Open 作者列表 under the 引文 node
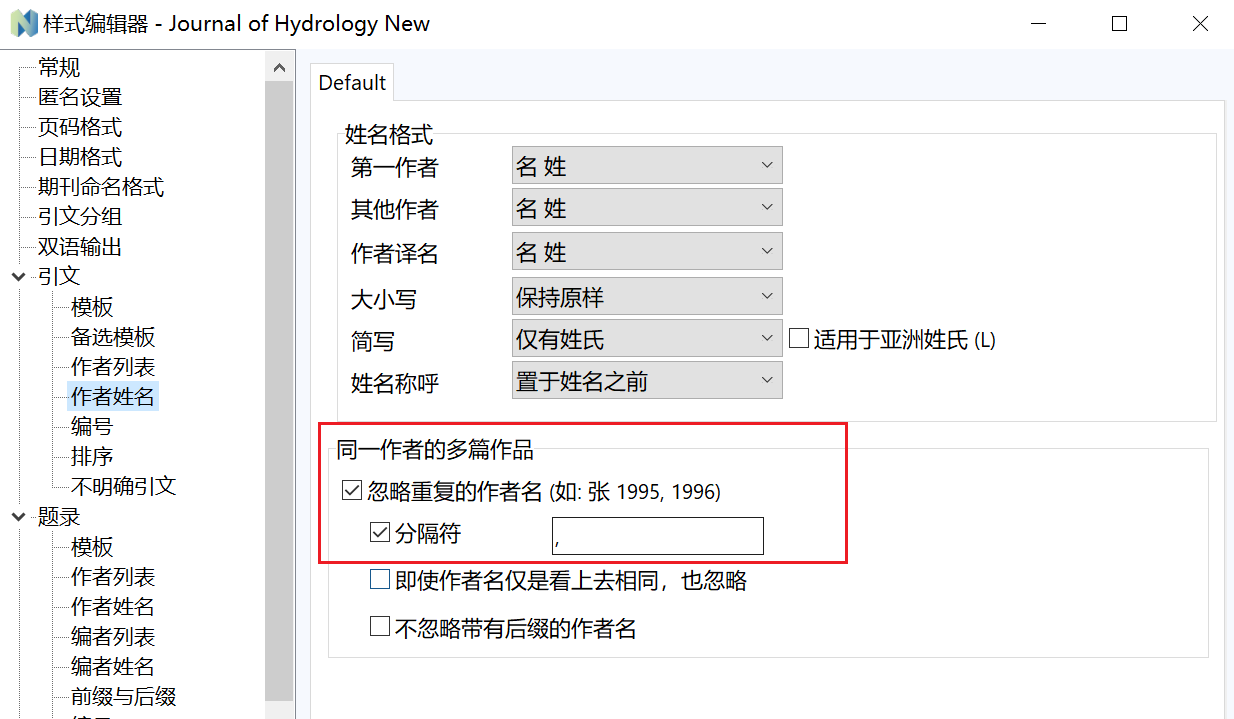 tap(113, 367)
